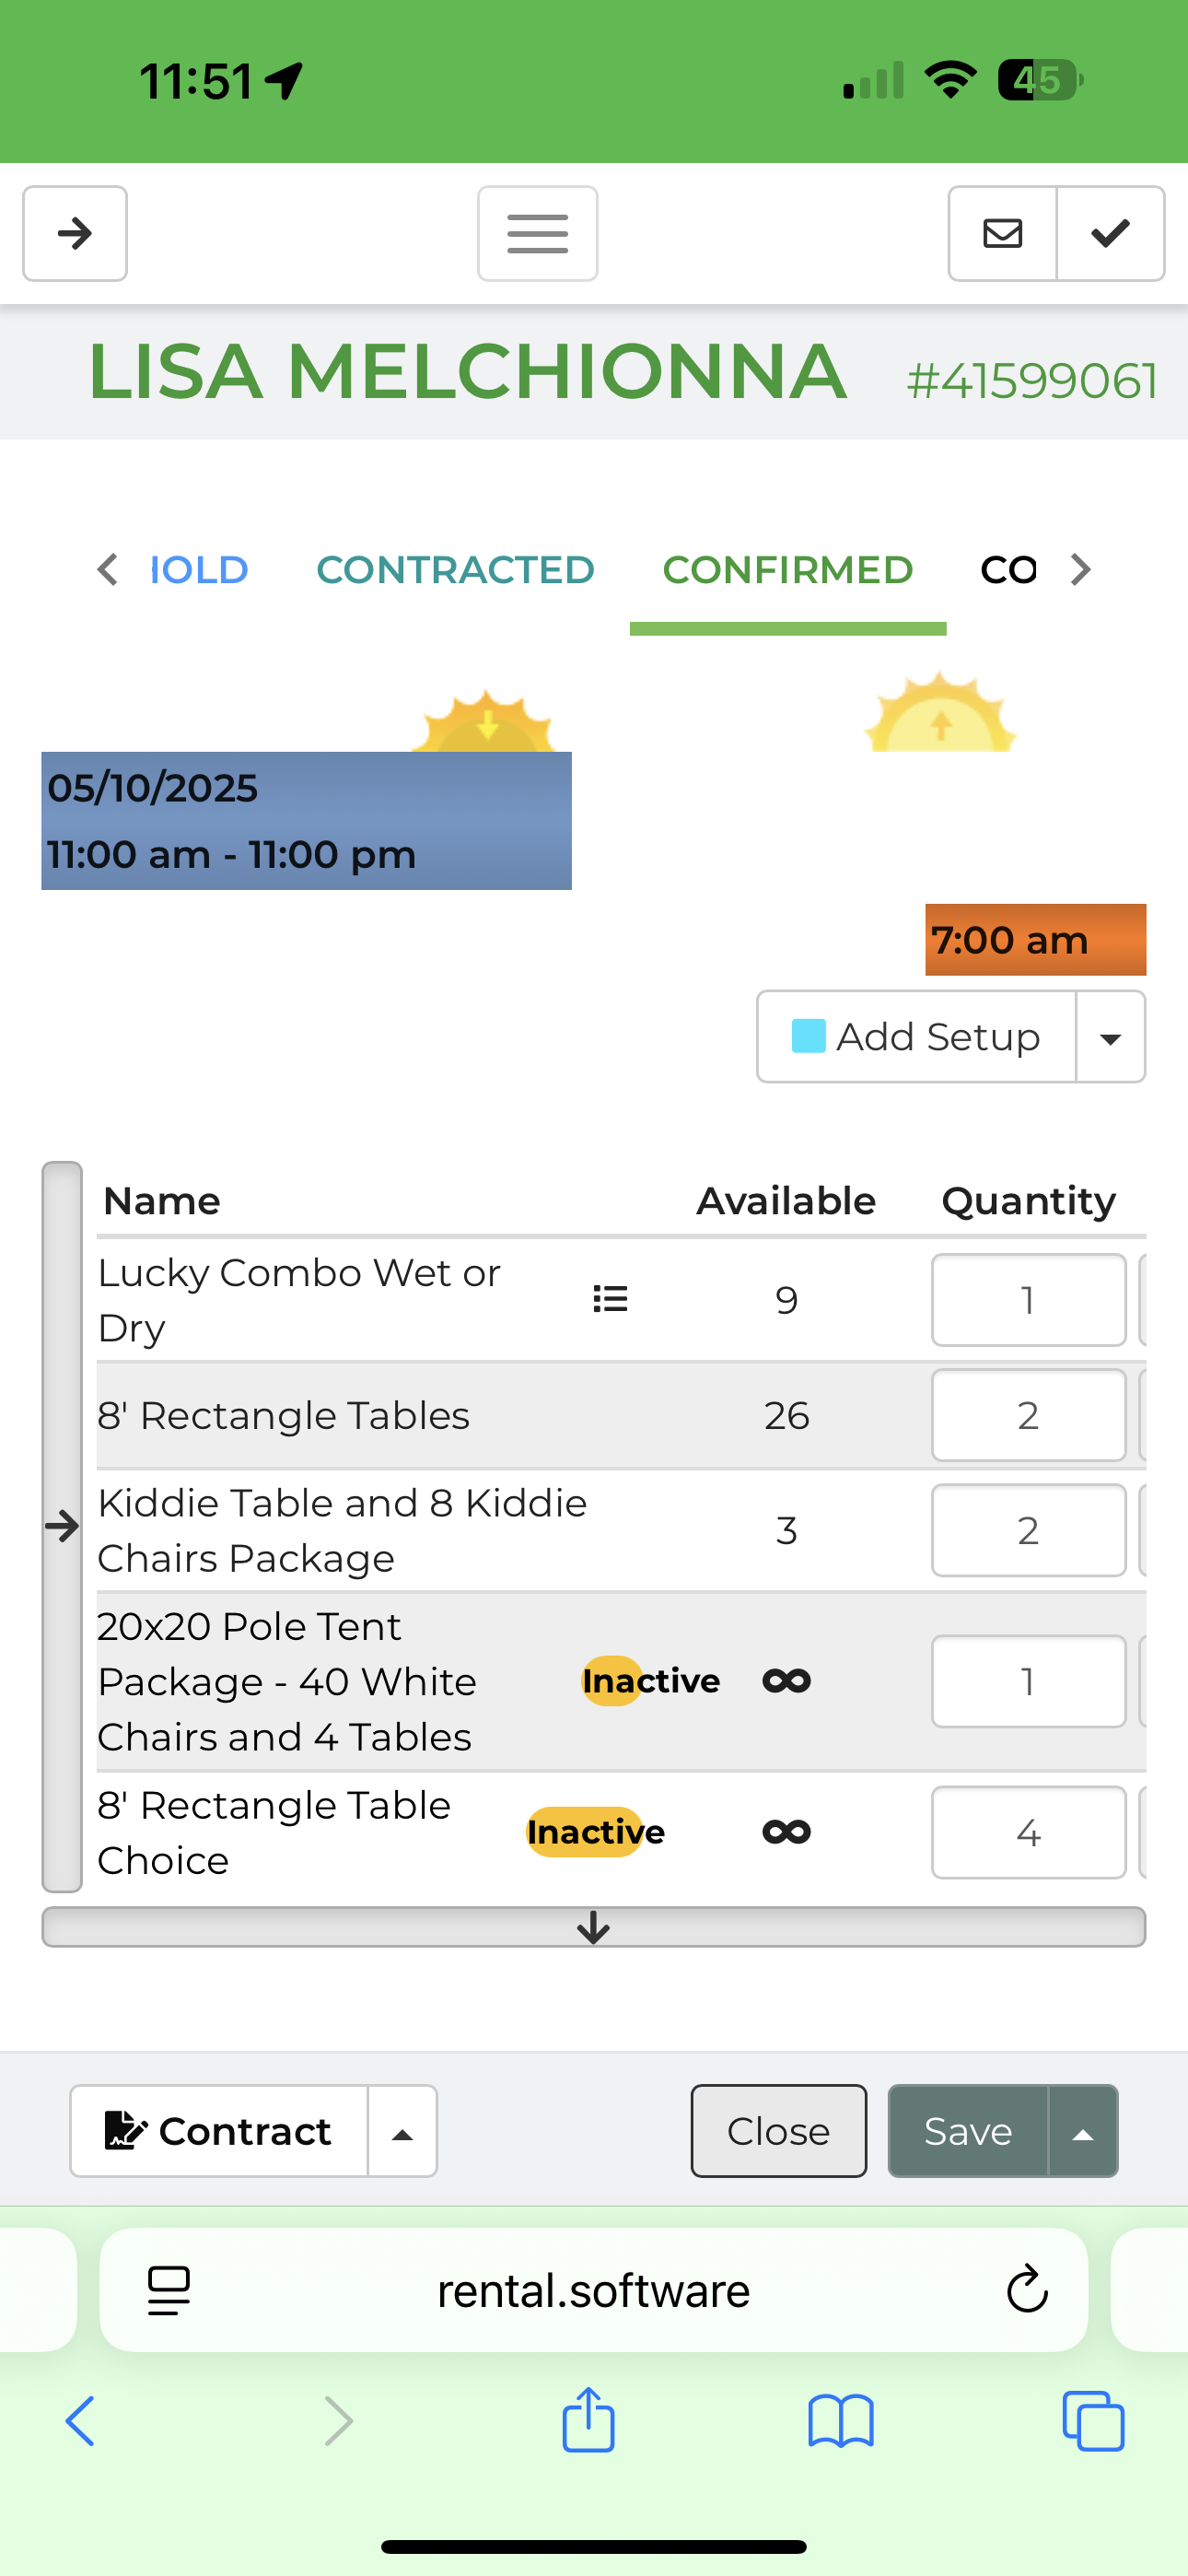Show Safari open tabs overview
This screenshot has height=2576, width=1188.
[x=1093, y=2420]
